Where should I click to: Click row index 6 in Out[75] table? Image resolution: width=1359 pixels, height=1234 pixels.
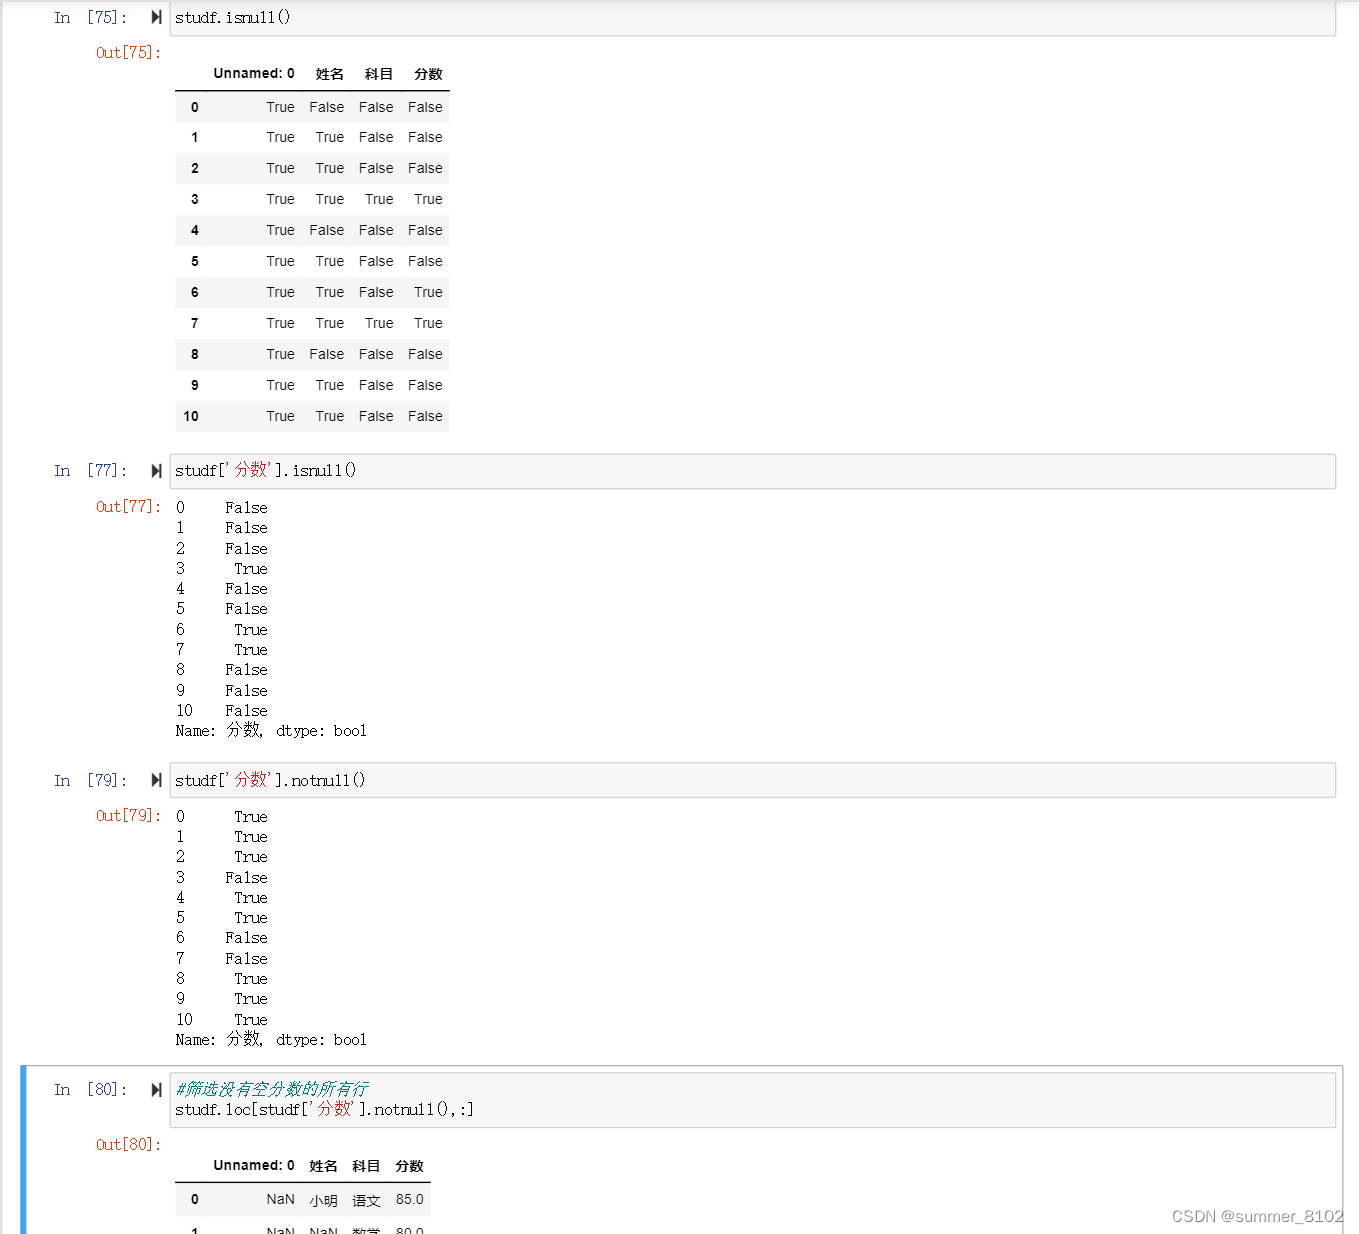(195, 292)
